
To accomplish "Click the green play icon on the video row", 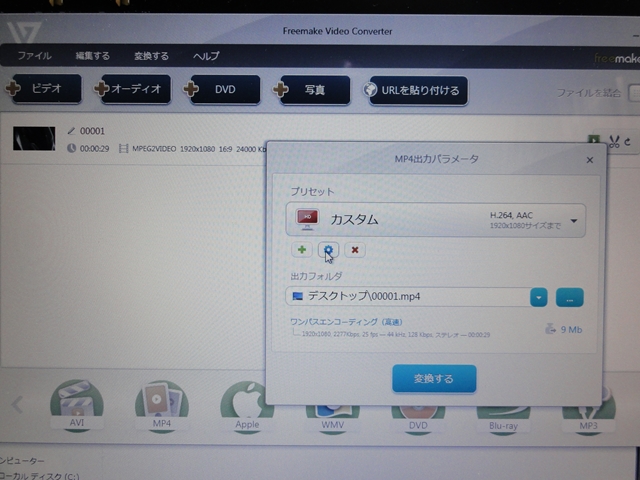I will coord(594,139).
